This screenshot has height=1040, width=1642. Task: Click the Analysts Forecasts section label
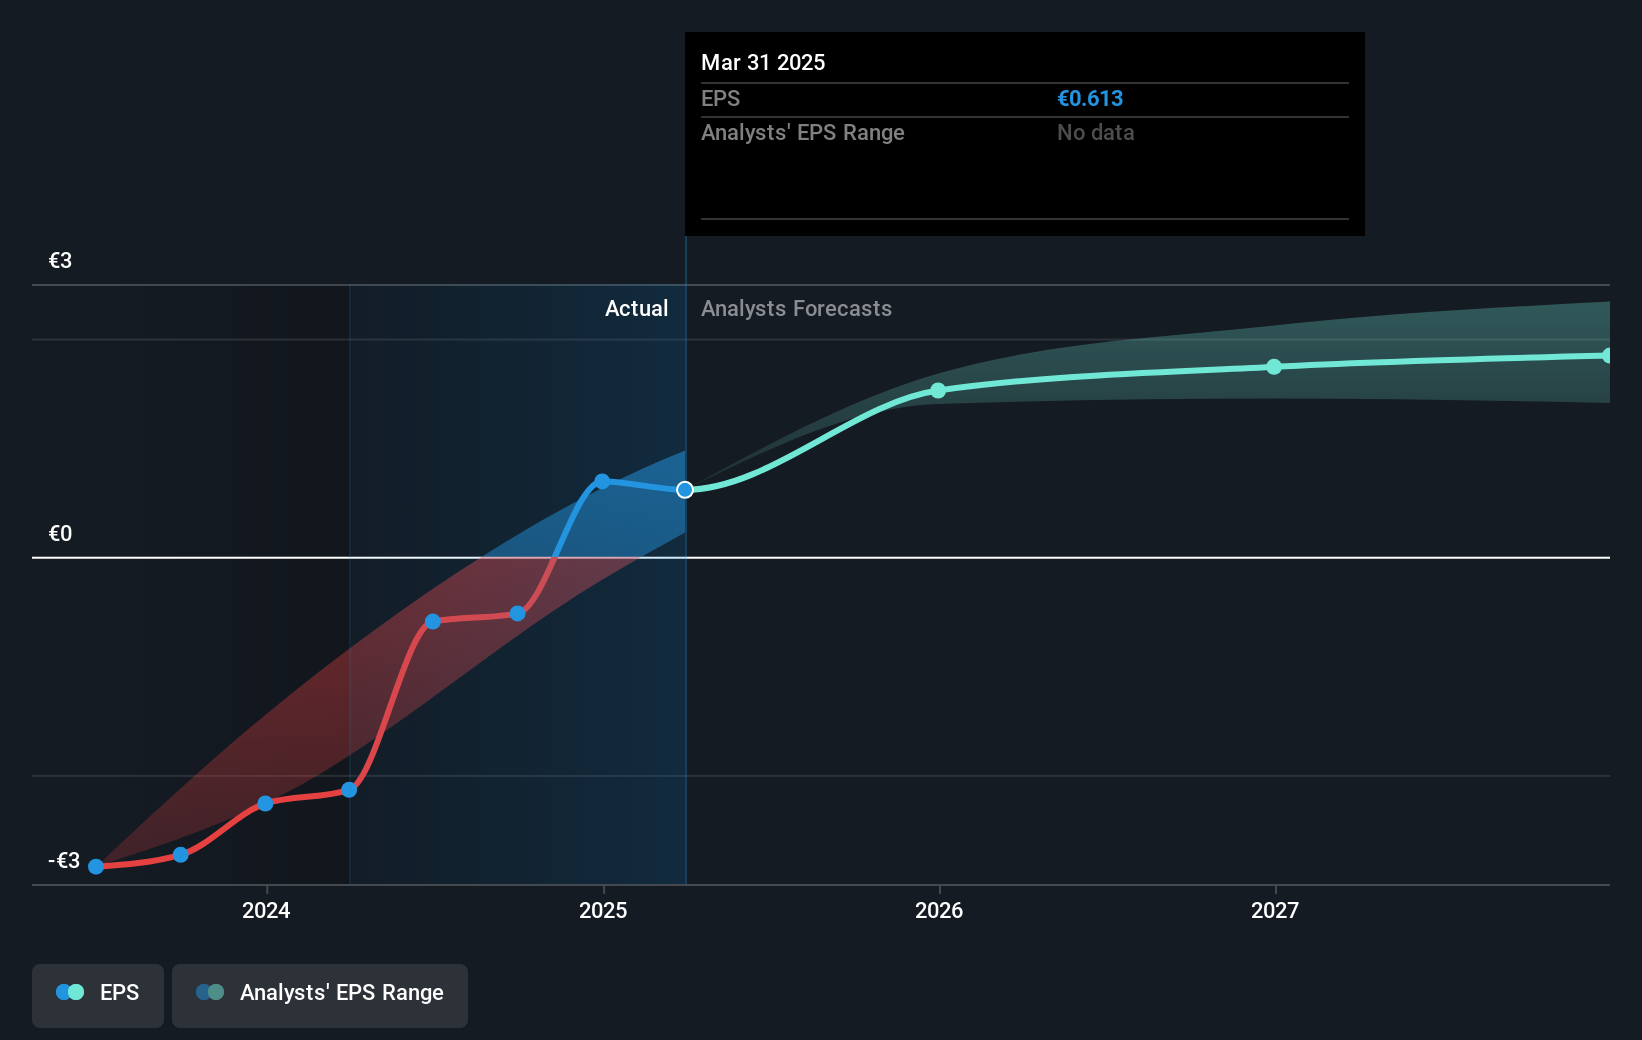pyautogui.click(x=796, y=309)
